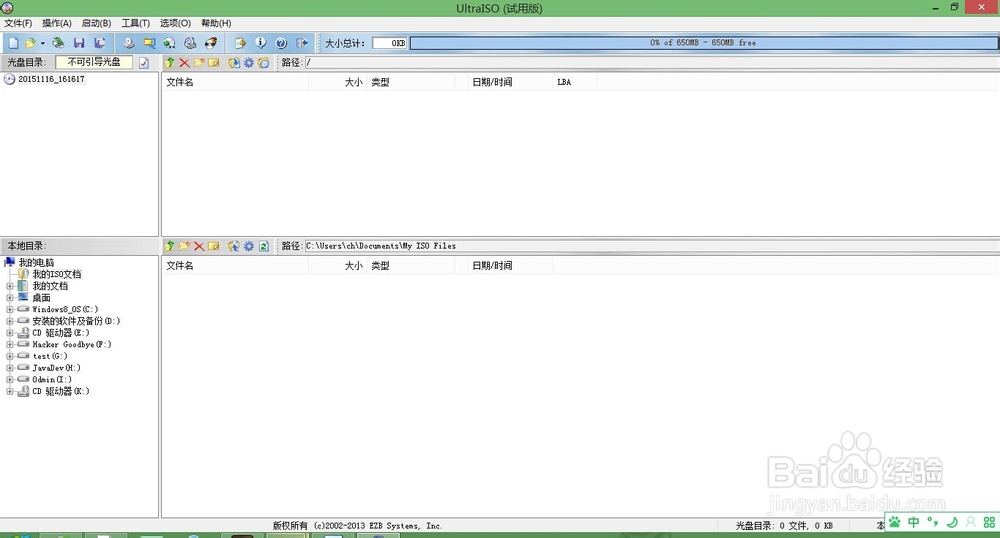Click the page-with-arrow icon before Info
The width and height of the screenshot is (1000, 538).
point(240,43)
